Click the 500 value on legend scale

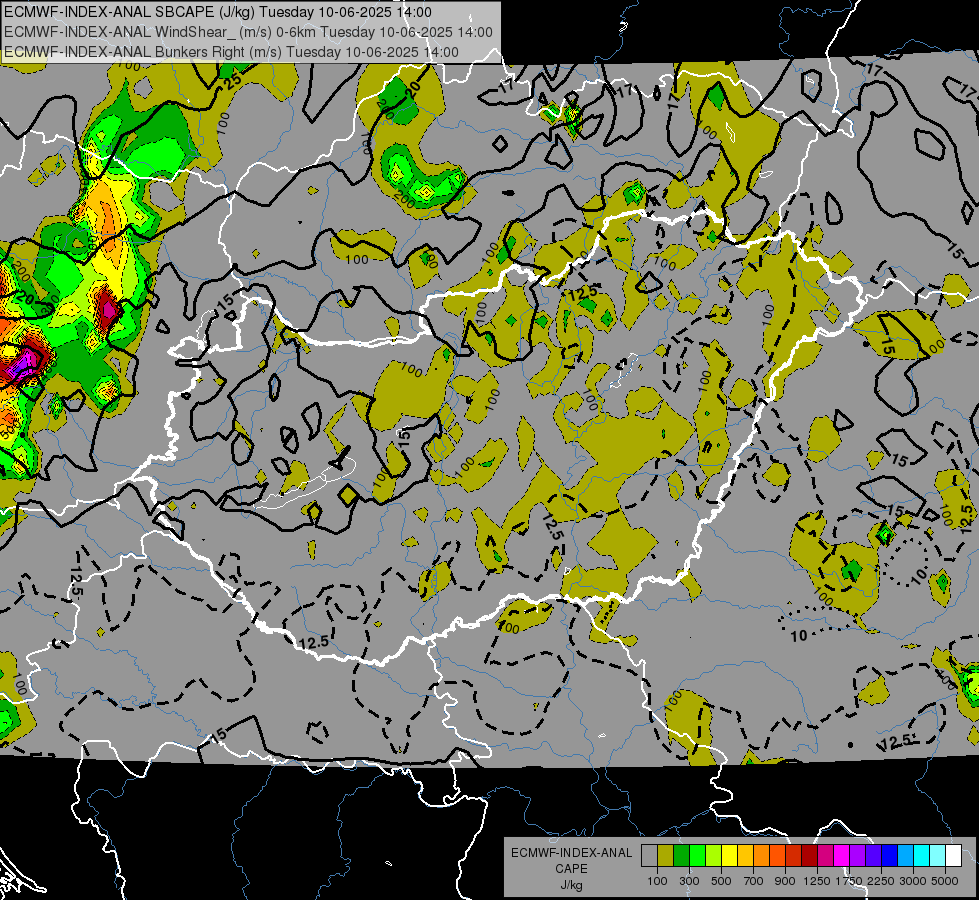[x=721, y=881]
